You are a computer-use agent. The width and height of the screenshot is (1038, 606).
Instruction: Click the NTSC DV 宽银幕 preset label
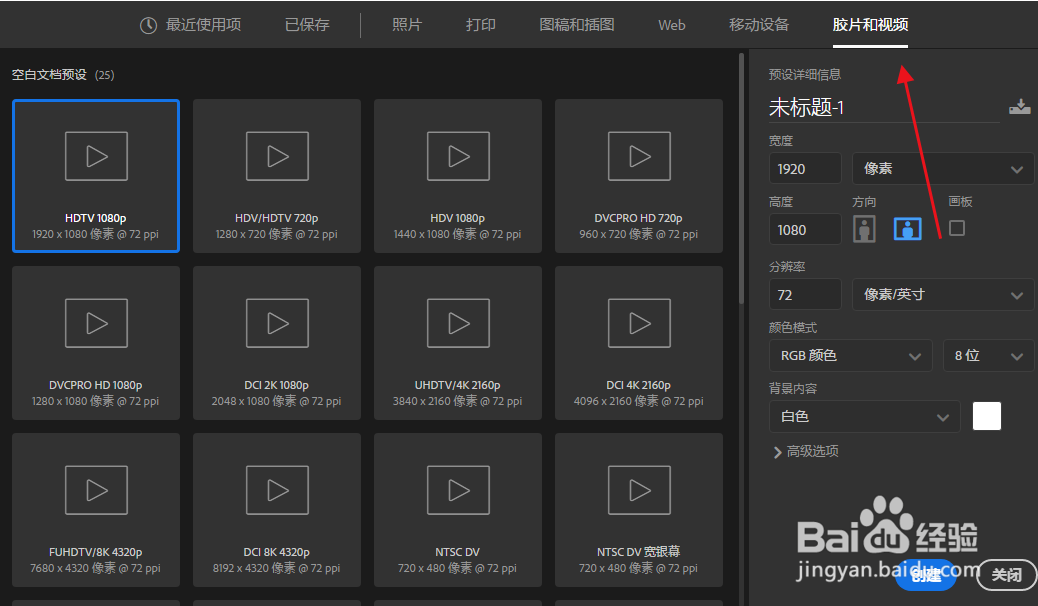pyautogui.click(x=639, y=552)
